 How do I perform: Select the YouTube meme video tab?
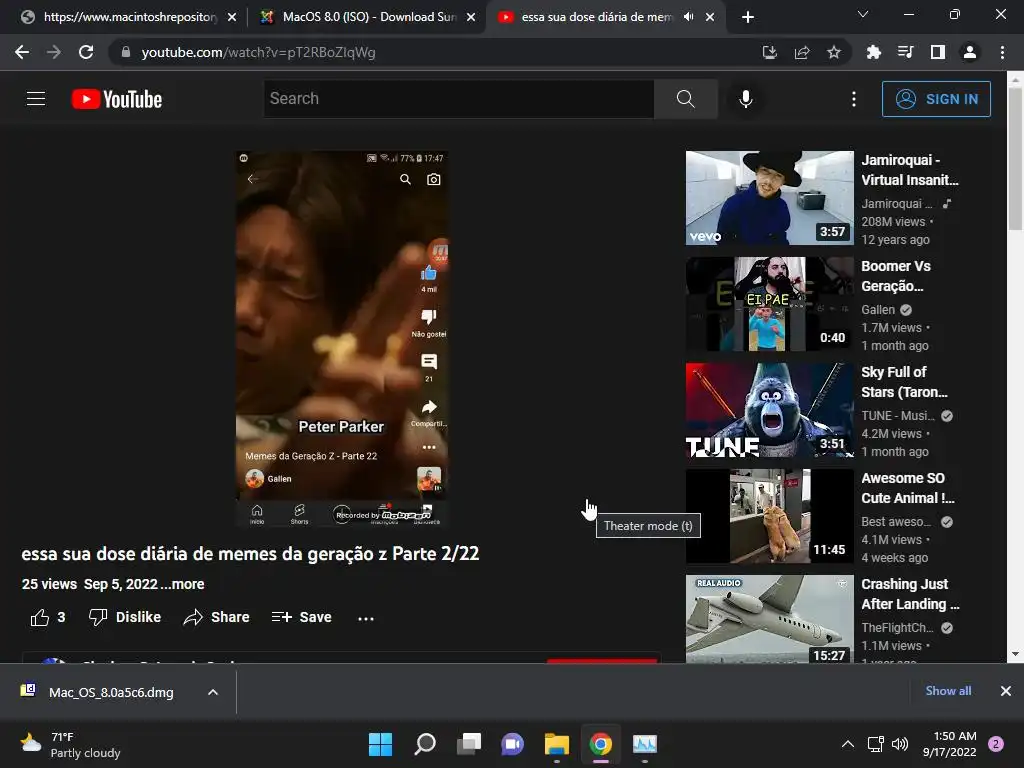pos(596,17)
